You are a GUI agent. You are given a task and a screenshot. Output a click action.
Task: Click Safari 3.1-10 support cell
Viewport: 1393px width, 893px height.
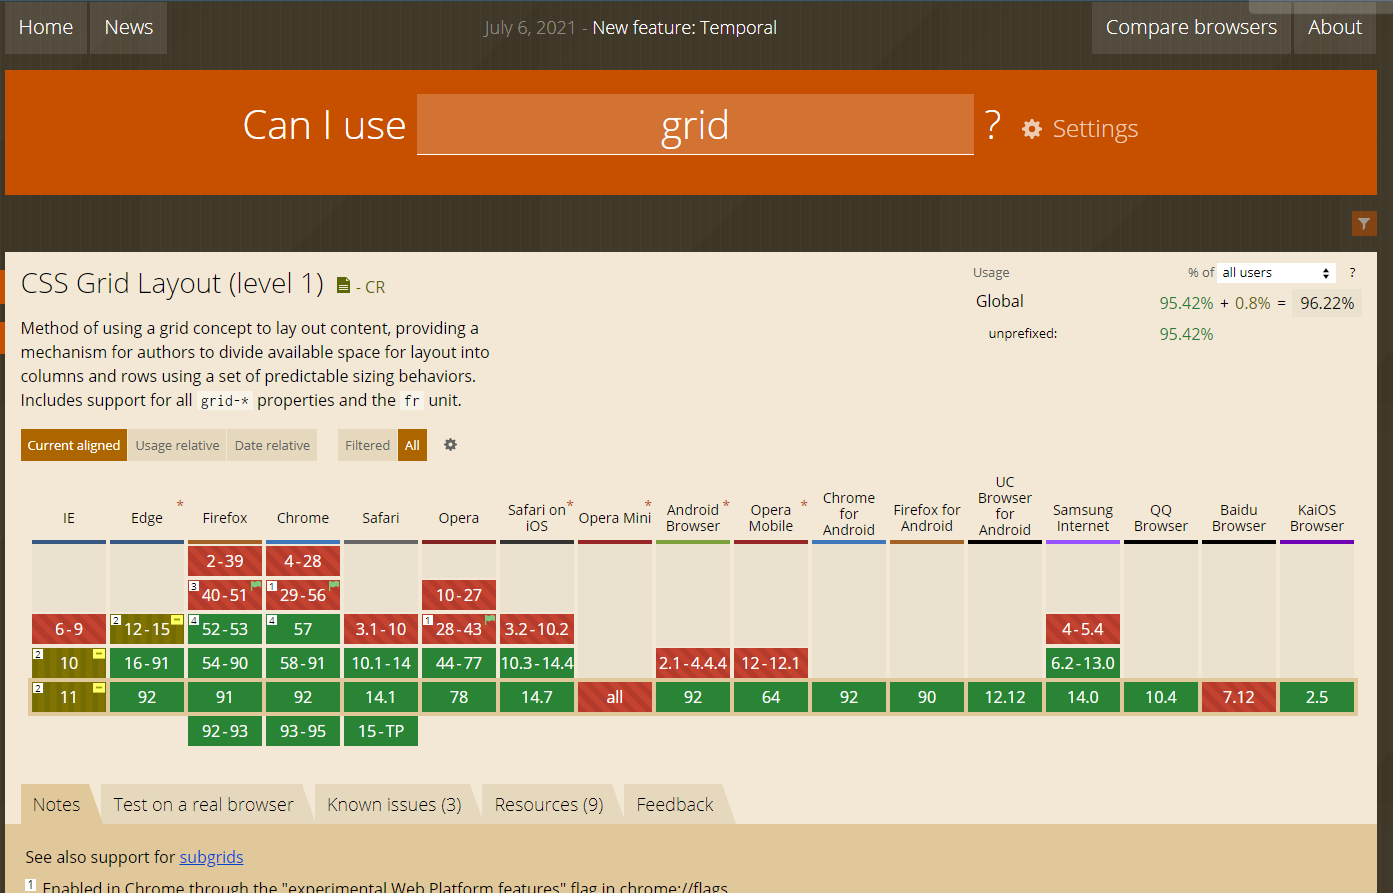[x=381, y=629]
